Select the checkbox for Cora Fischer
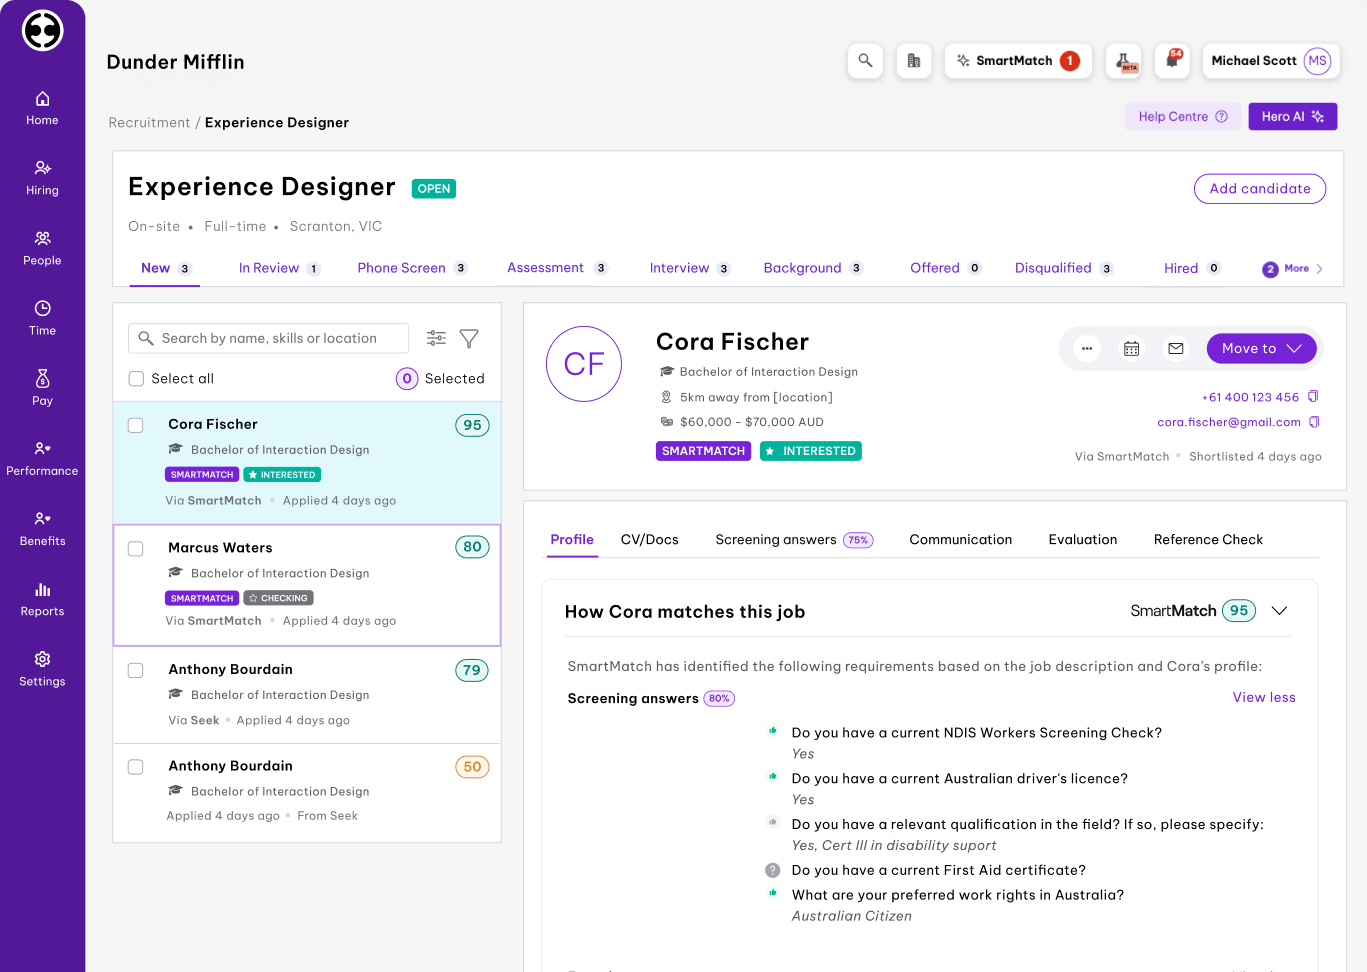 point(136,426)
